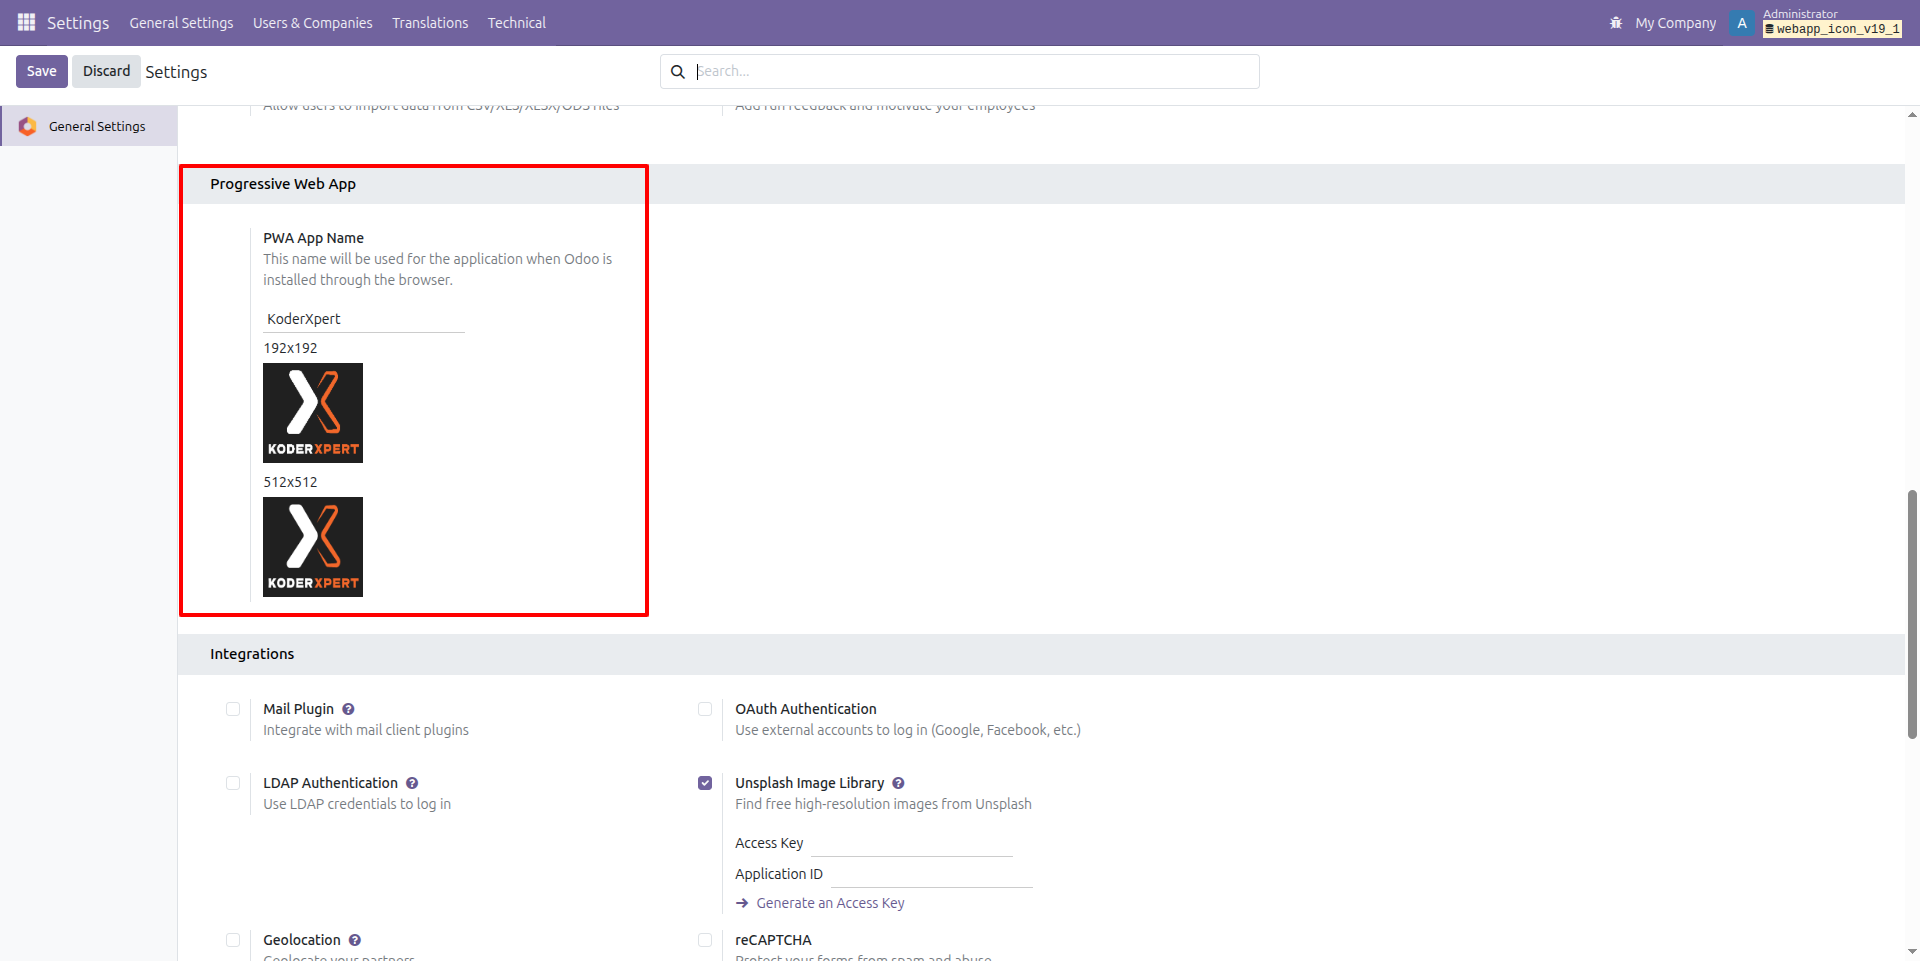
Task: Click the scrollbar down arrow
Action: pos(1912,952)
